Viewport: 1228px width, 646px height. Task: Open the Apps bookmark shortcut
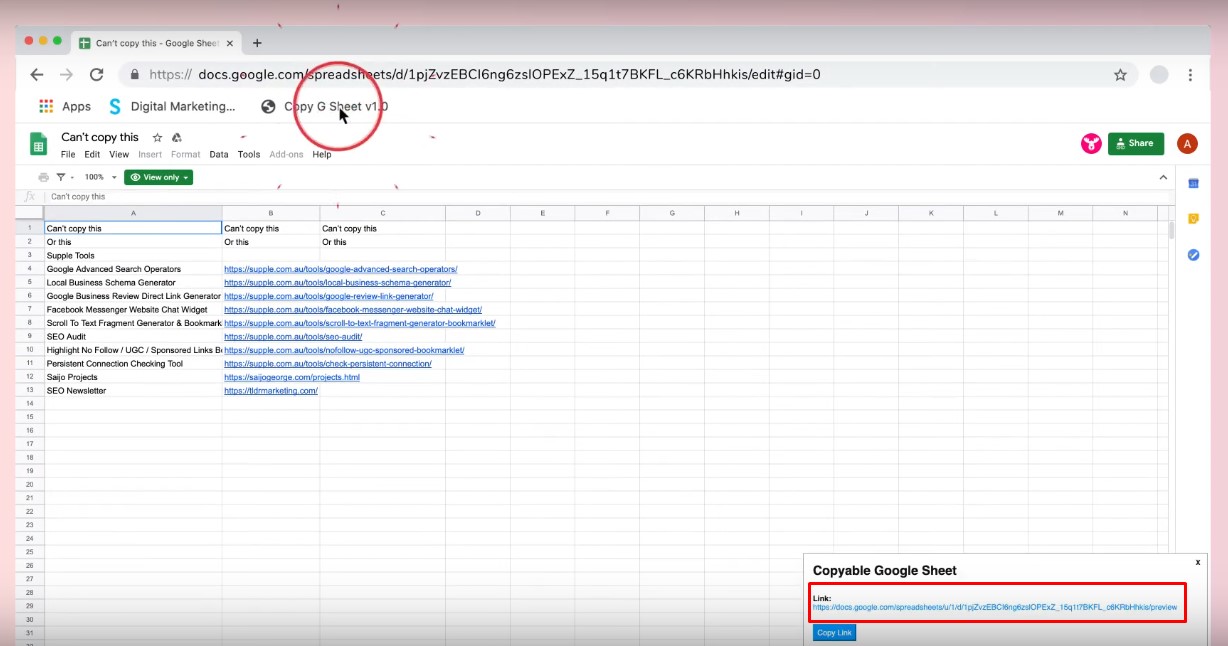click(x=64, y=106)
